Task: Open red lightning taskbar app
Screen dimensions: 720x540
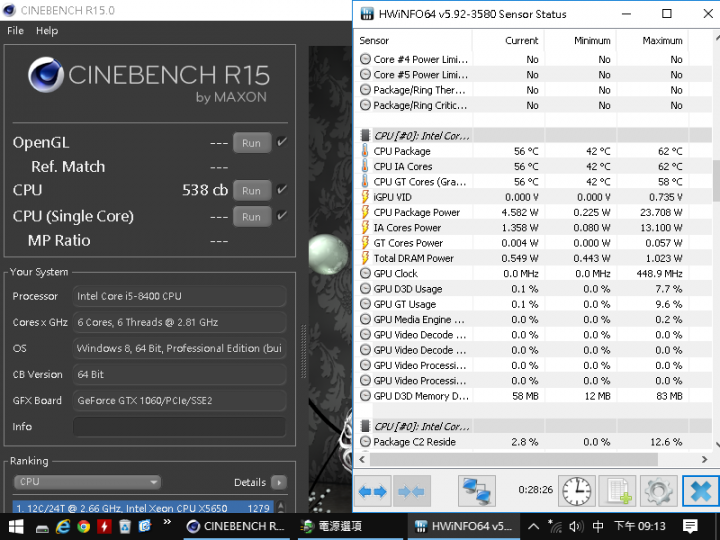Action: [x=104, y=526]
